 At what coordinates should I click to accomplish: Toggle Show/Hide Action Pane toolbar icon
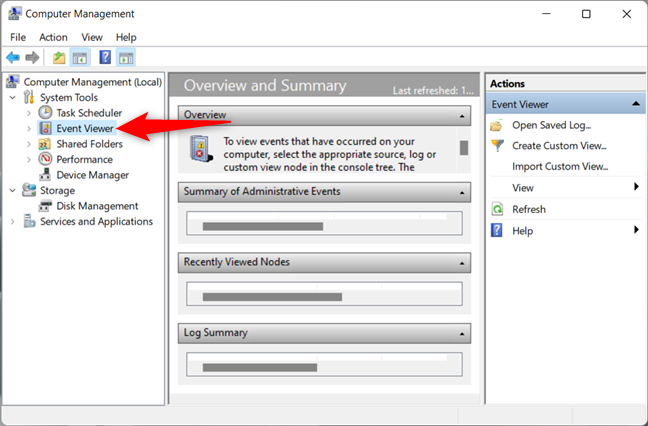[x=126, y=57]
